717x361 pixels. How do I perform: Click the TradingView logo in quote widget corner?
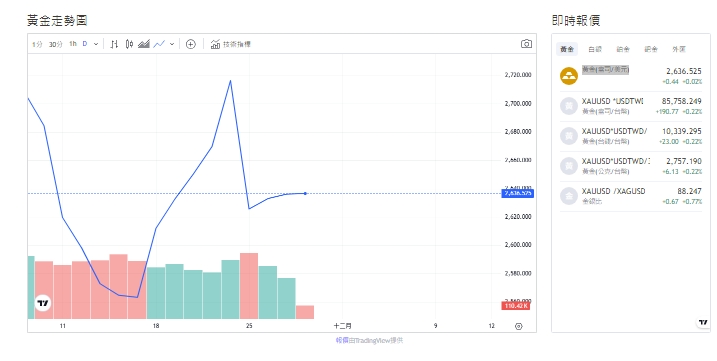[703, 323]
